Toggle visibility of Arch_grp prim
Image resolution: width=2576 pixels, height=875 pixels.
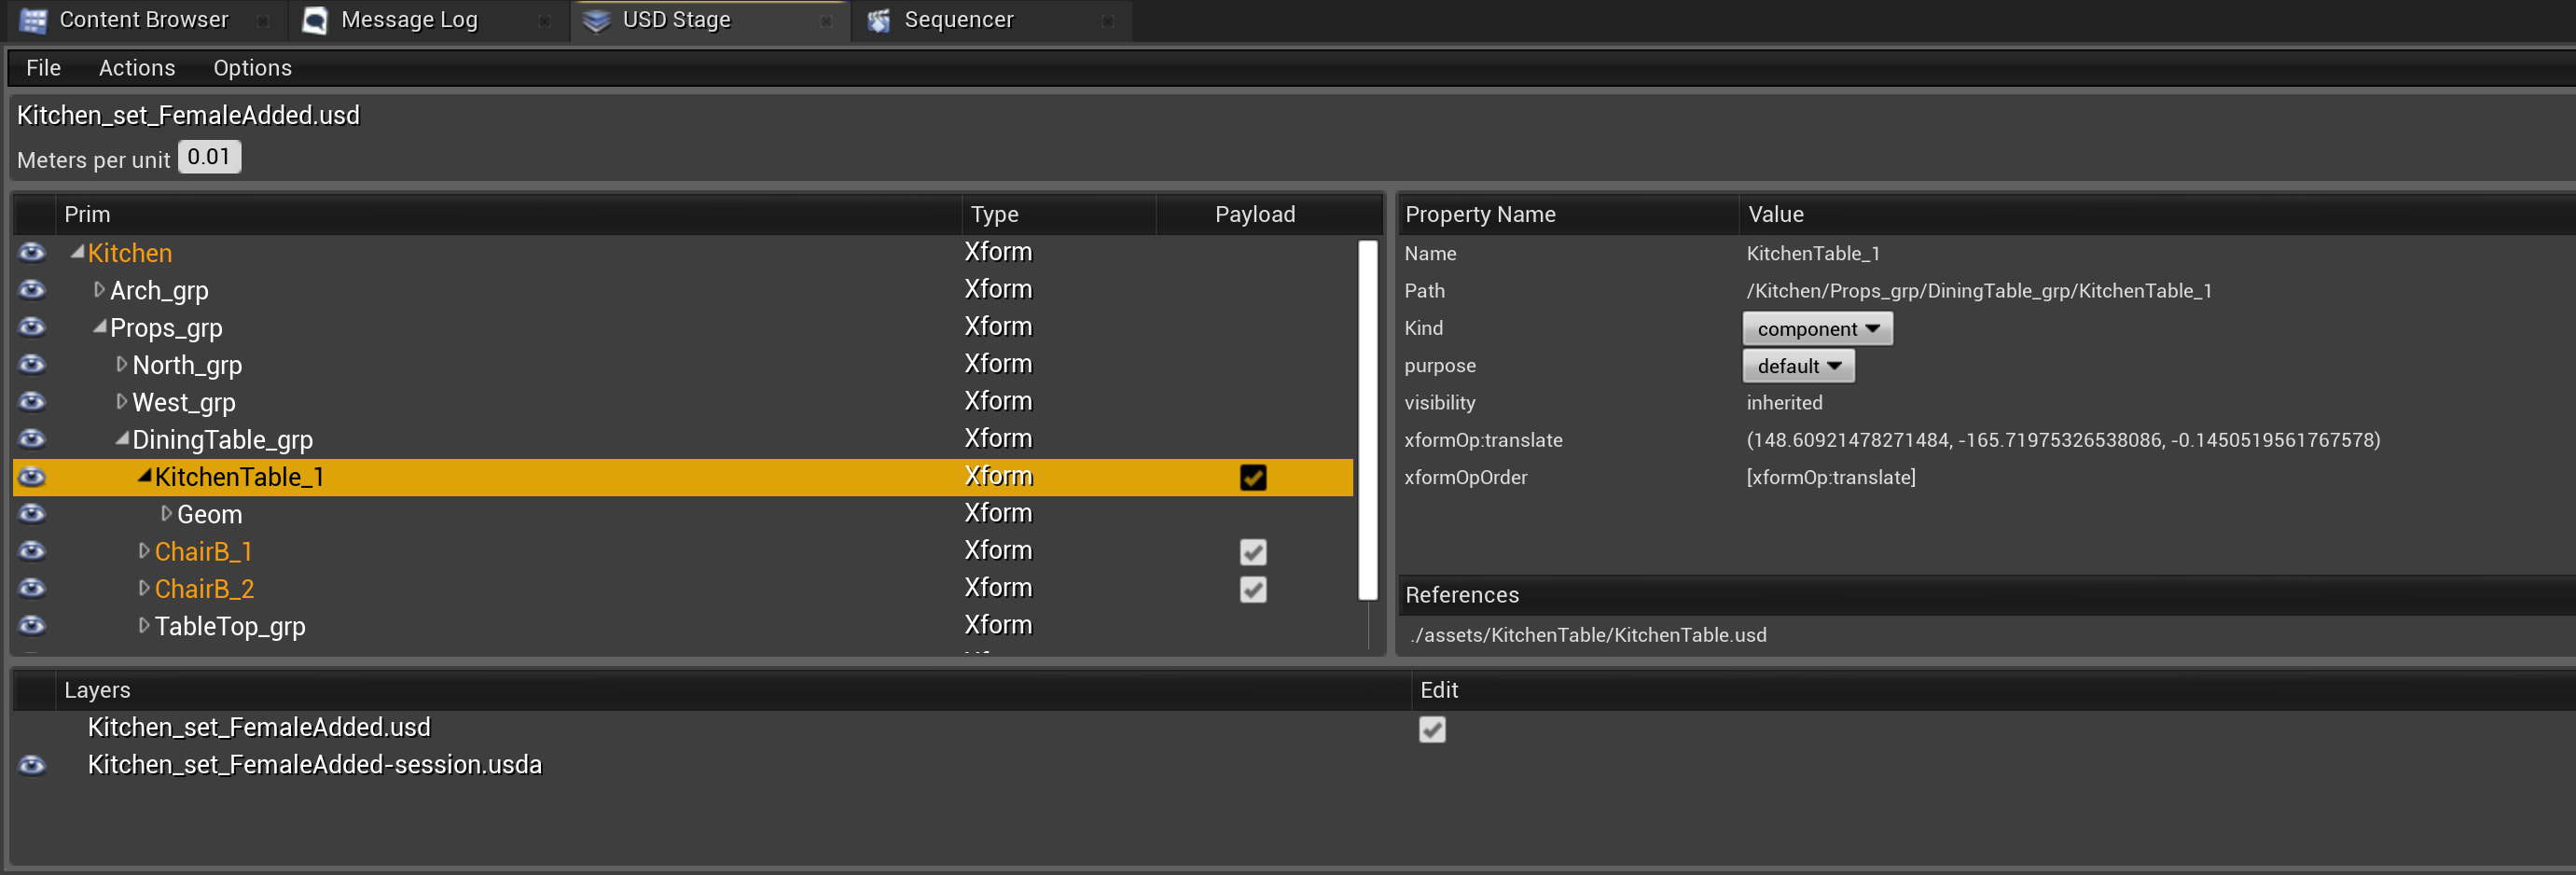[x=32, y=290]
